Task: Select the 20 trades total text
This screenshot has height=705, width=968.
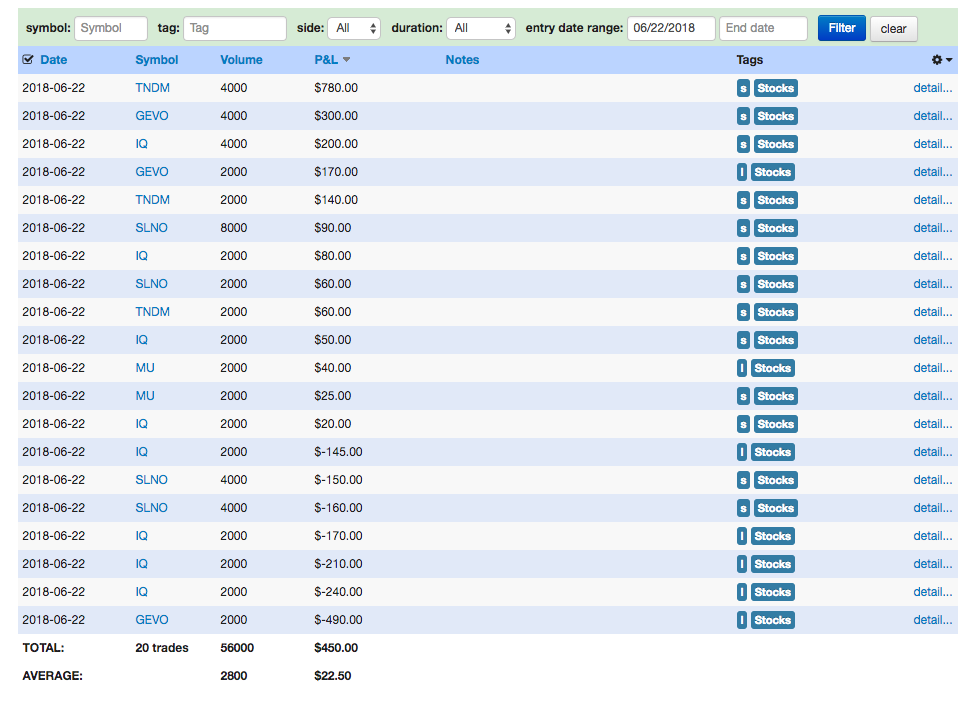Action: (162, 648)
